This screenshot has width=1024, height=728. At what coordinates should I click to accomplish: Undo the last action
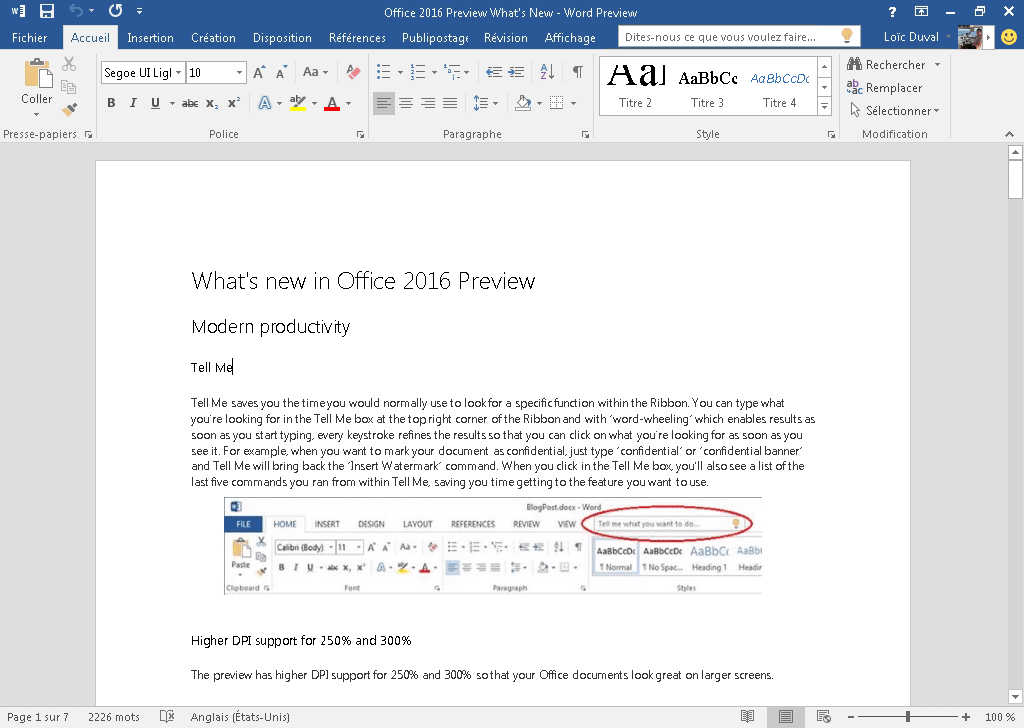(x=76, y=11)
